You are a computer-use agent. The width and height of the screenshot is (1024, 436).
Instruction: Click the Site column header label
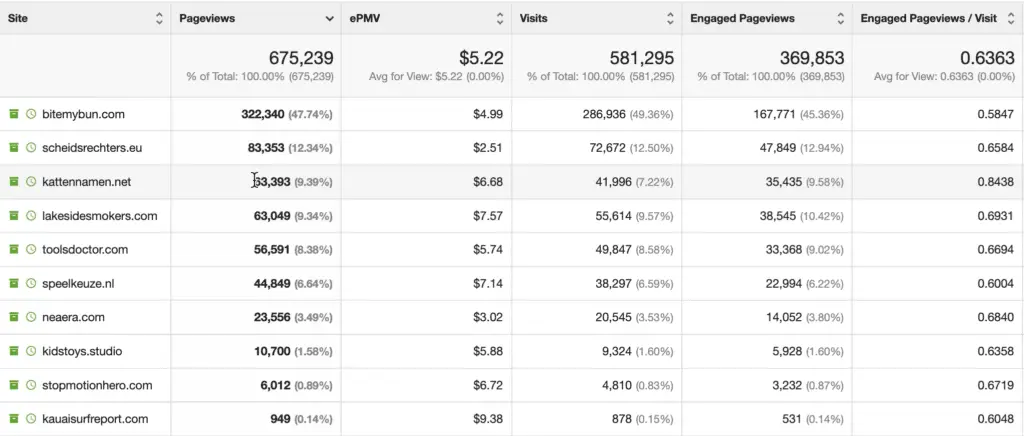tap(18, 18)
